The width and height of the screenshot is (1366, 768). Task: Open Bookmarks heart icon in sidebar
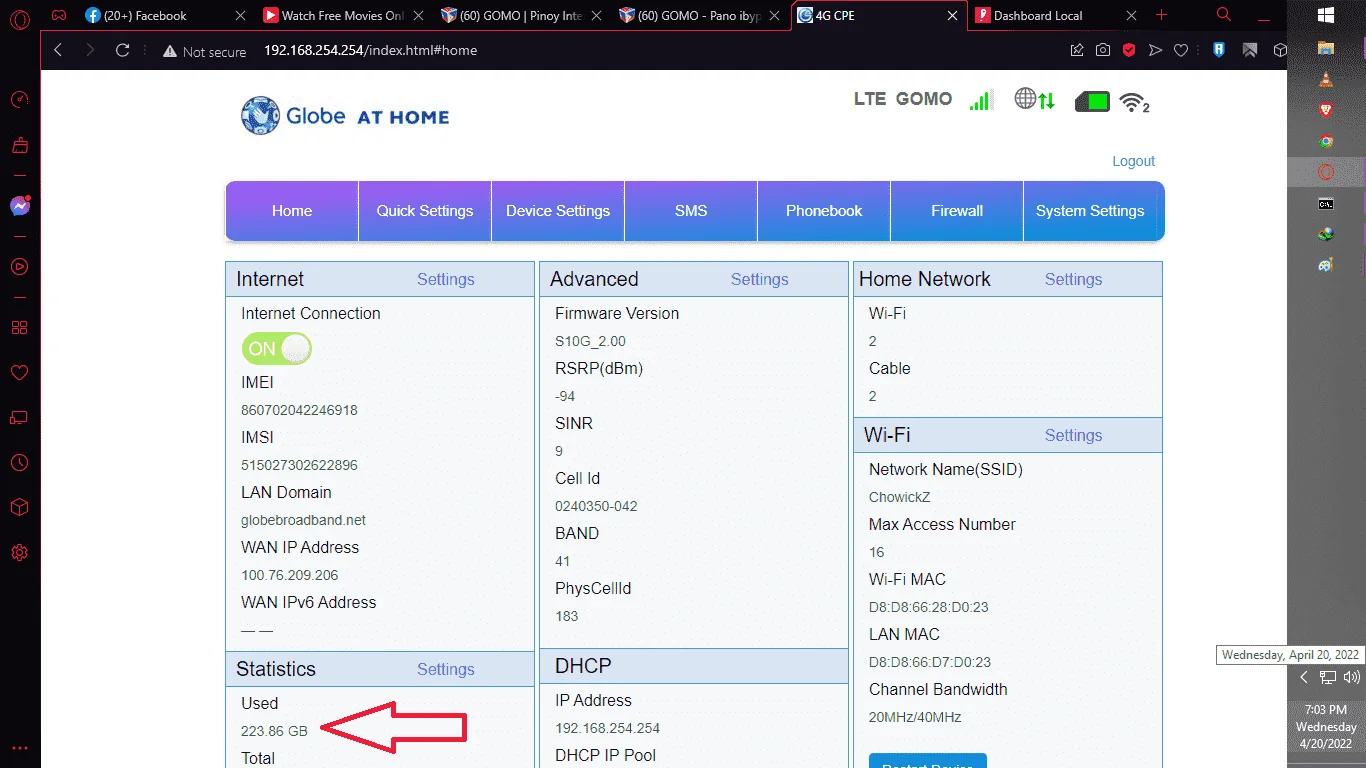click(x=19, y=373)
